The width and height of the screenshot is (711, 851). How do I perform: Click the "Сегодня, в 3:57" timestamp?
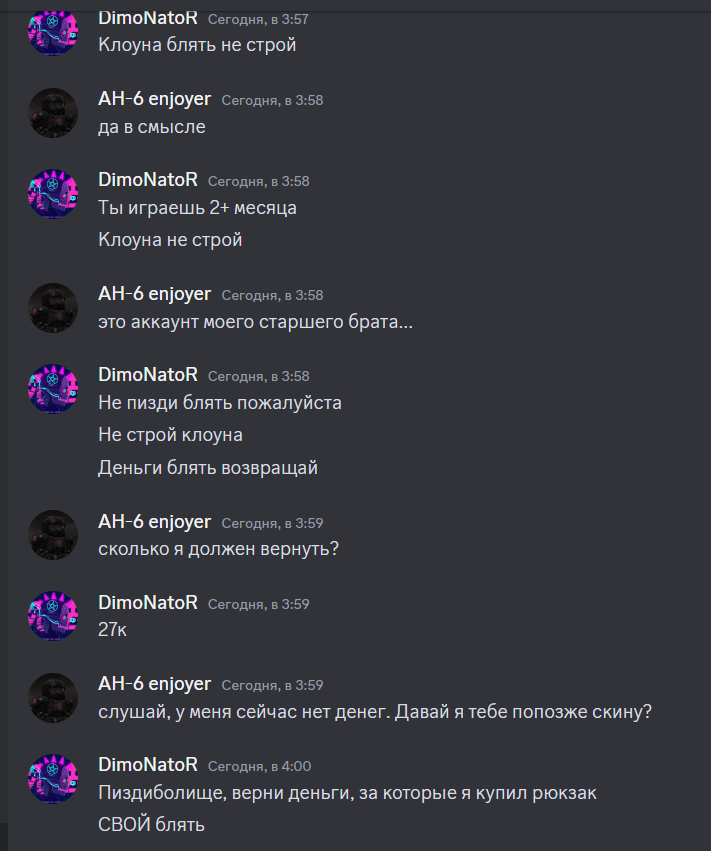click(x=258, y=20)
